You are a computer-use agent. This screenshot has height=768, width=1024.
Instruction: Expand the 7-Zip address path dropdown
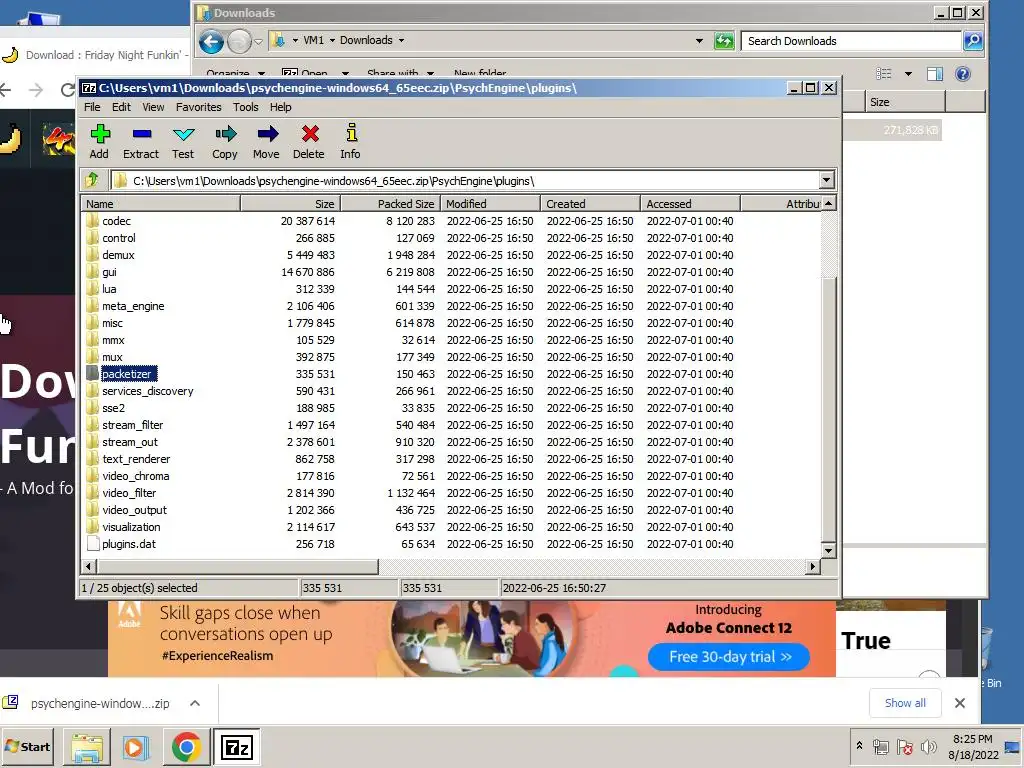tap(826, 180)
